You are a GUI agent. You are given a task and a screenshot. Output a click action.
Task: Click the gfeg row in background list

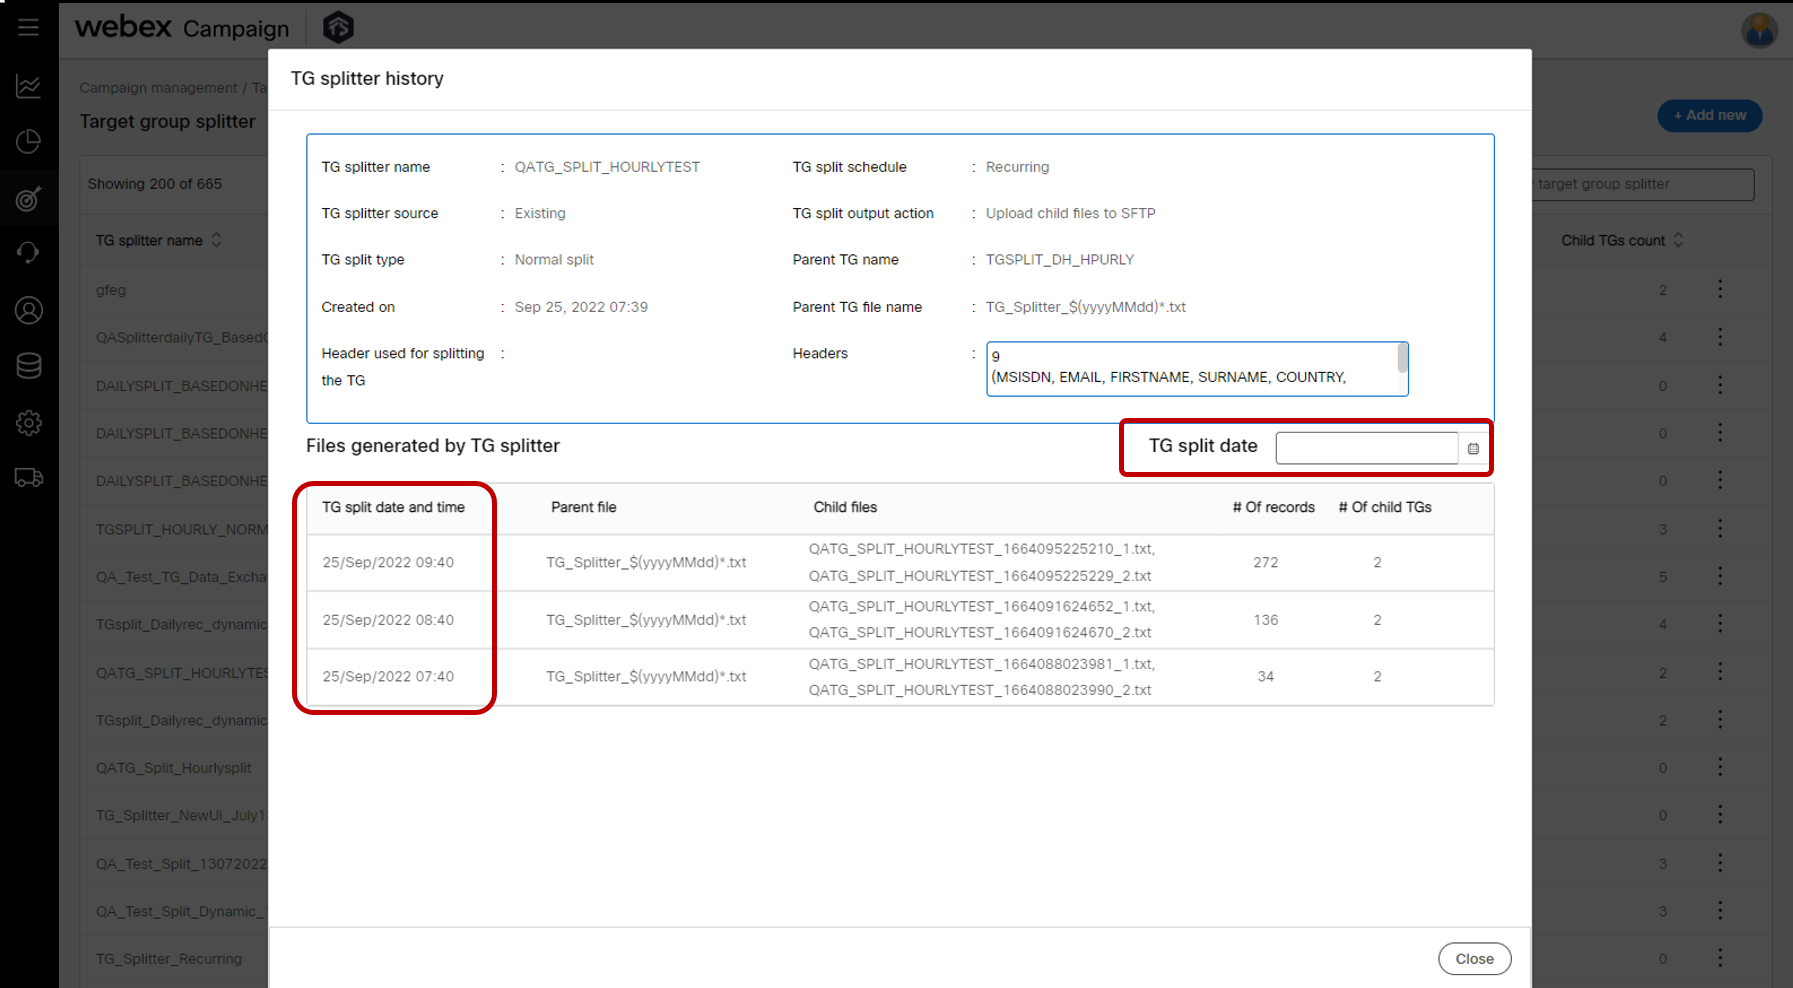click(x=111, y=290)
